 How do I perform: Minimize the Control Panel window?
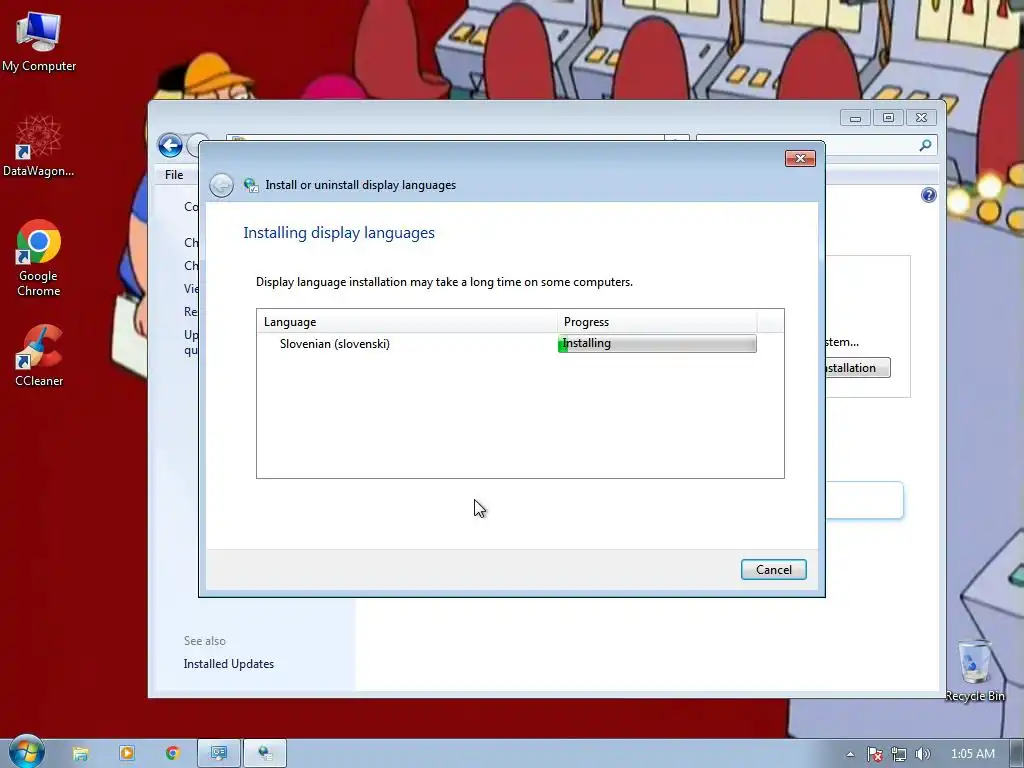point(856,118)
